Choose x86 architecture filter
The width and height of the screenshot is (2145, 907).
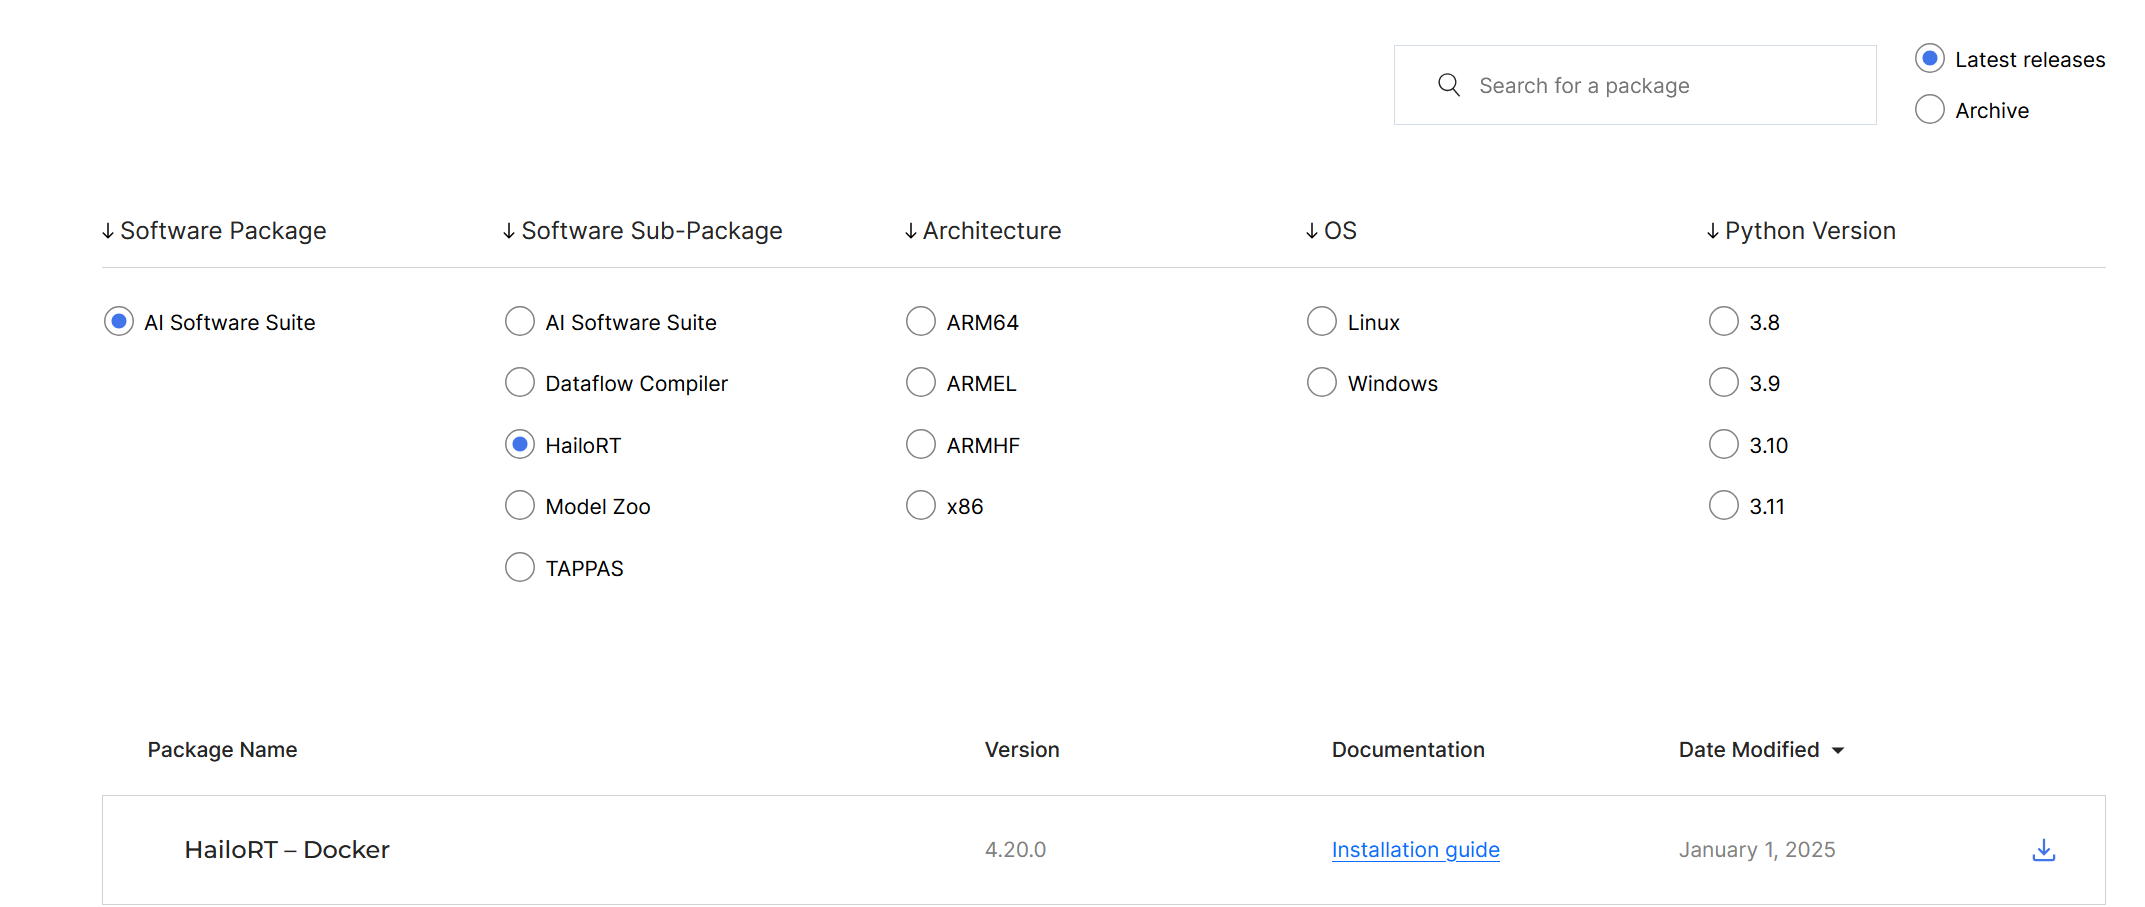921,506
